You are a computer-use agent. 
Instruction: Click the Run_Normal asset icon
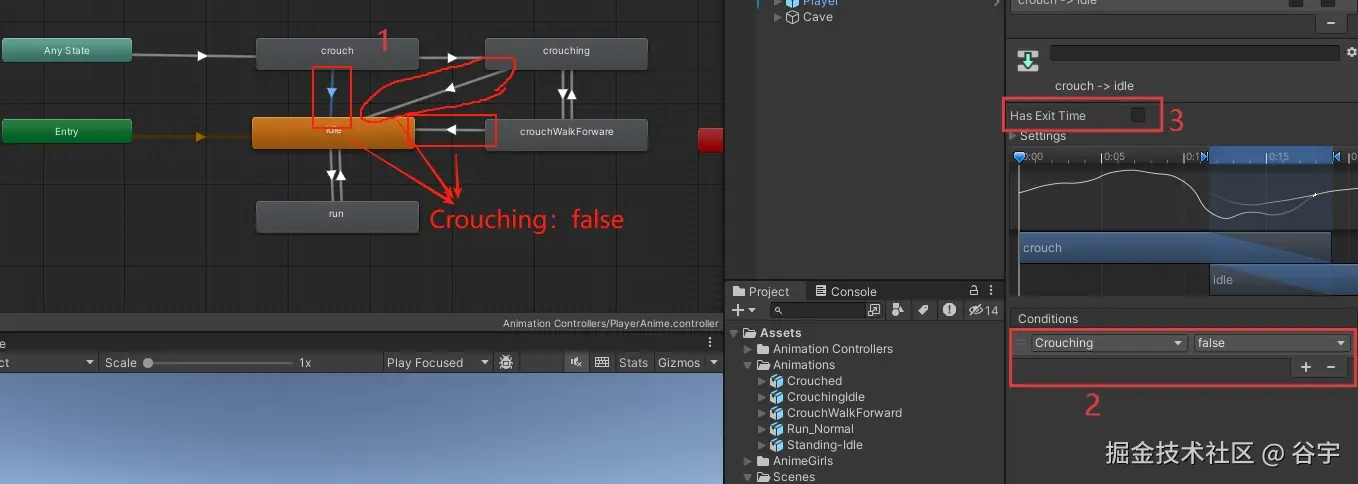pos(777,429)
